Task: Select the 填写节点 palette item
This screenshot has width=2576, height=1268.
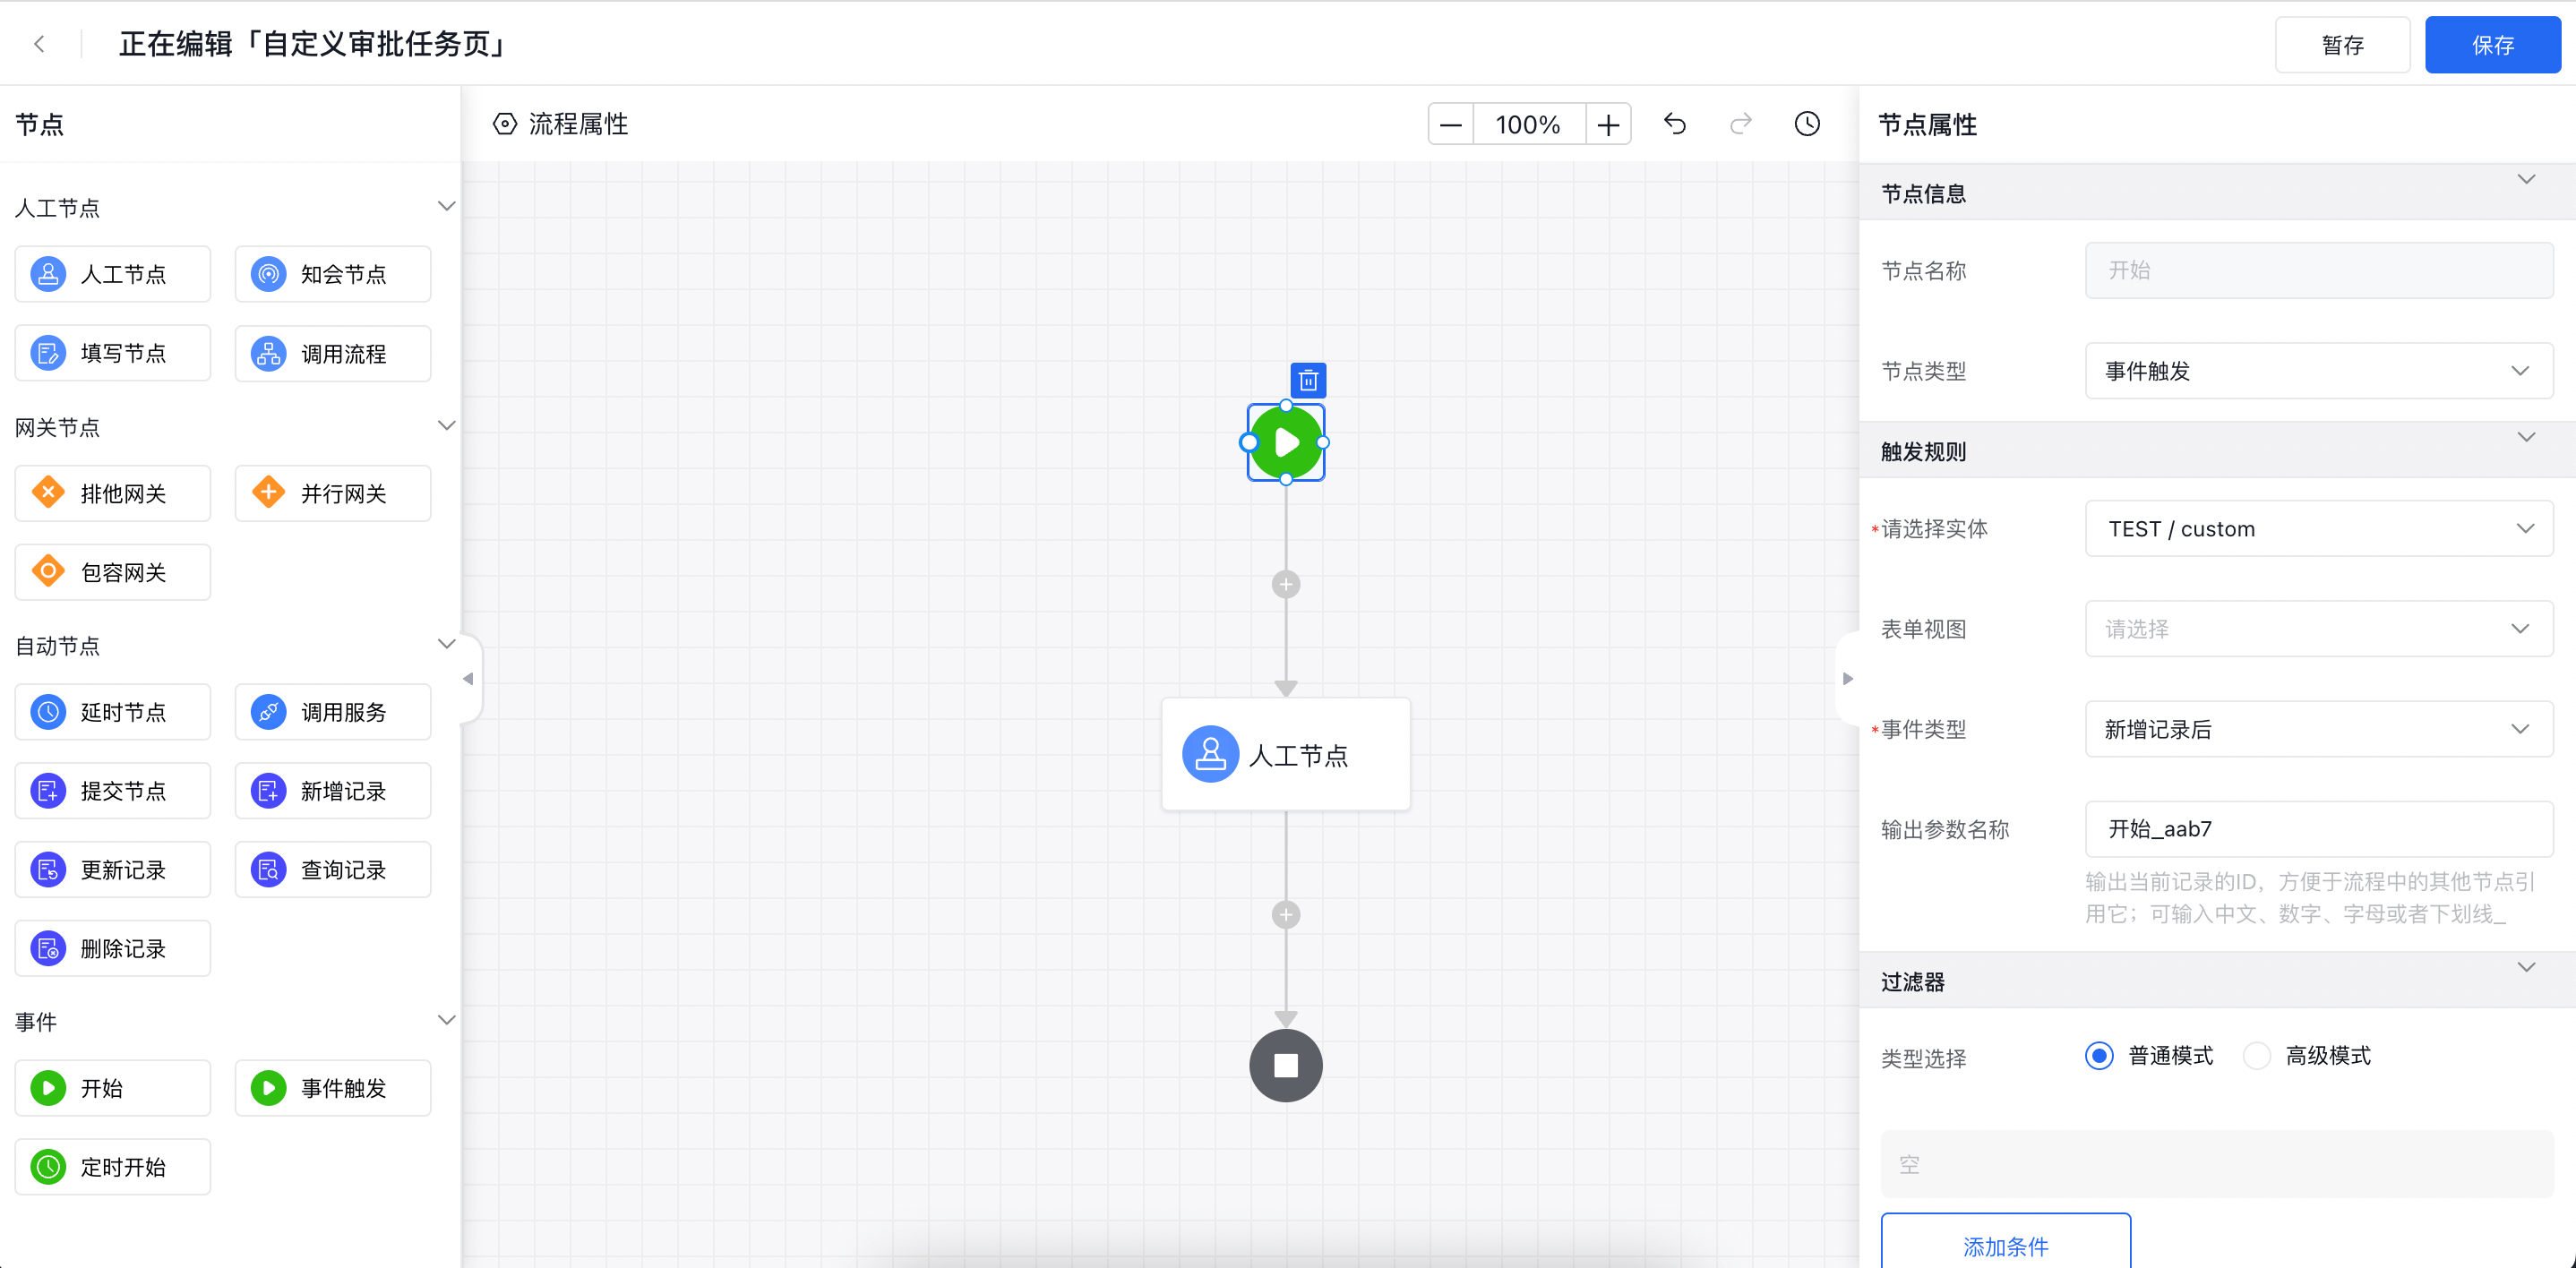Action: pos(113,353)
